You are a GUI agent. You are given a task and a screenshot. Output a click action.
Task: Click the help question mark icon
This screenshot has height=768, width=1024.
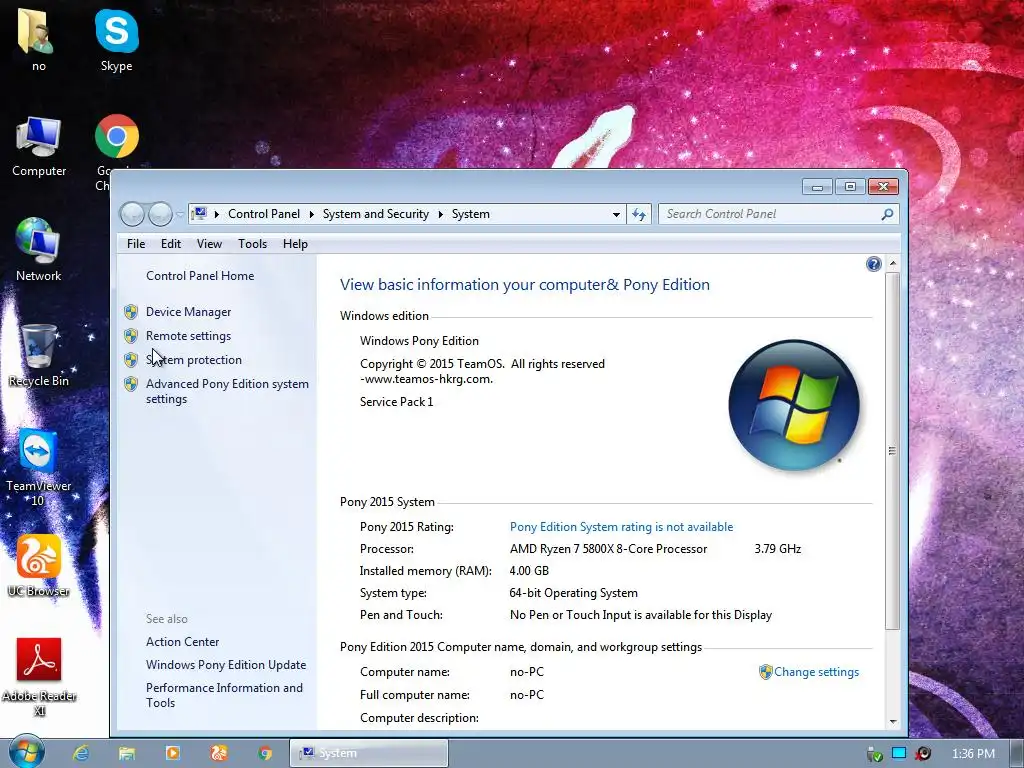click(x=873, y=264)
